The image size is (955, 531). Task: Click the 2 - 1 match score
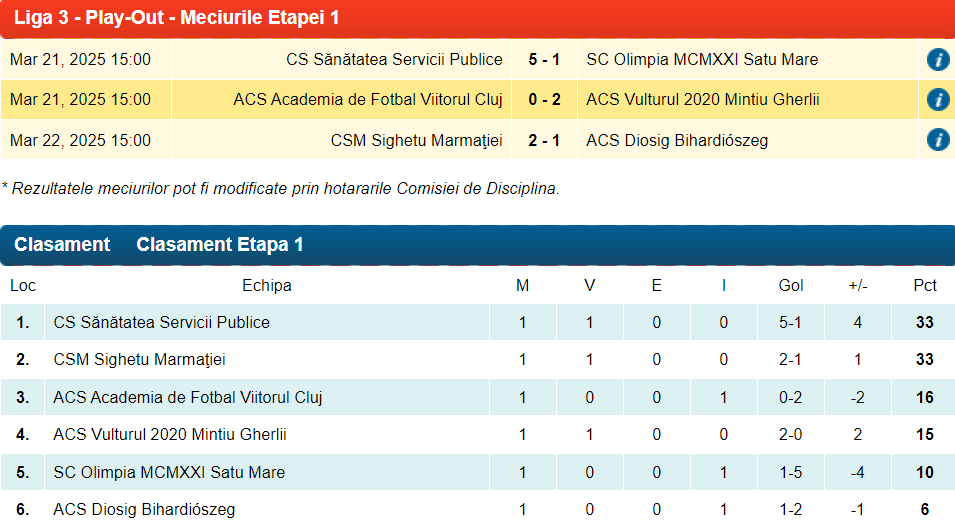point(544,140)
